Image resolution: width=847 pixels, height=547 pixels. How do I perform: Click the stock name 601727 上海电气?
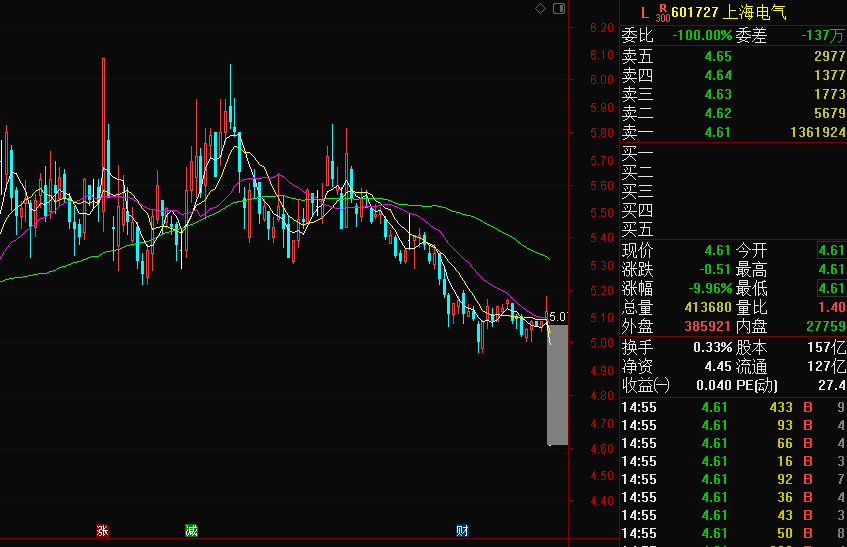(x=729, y=12)
